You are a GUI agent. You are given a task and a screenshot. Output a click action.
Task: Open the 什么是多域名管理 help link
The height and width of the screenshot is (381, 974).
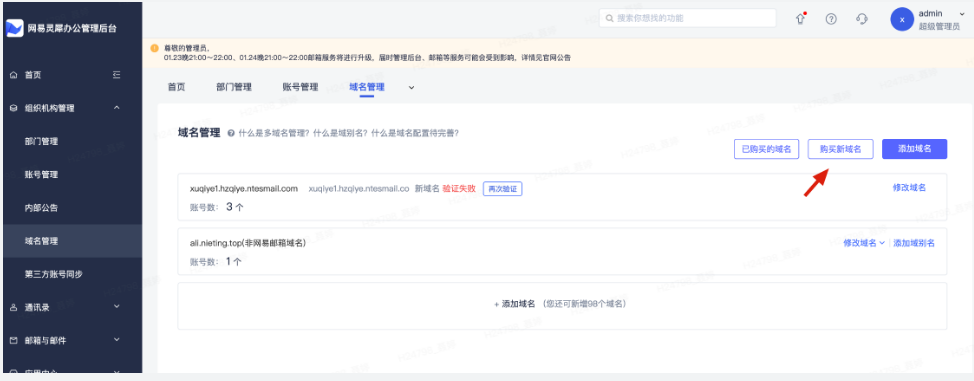(274, 133)
